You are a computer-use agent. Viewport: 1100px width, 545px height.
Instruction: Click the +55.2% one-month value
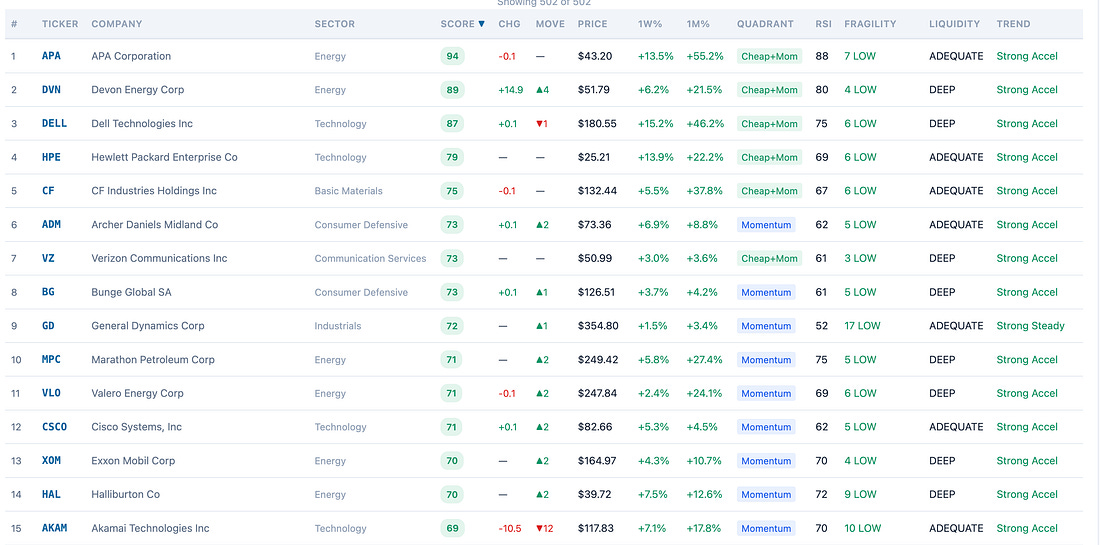click(x=705, y=56)
